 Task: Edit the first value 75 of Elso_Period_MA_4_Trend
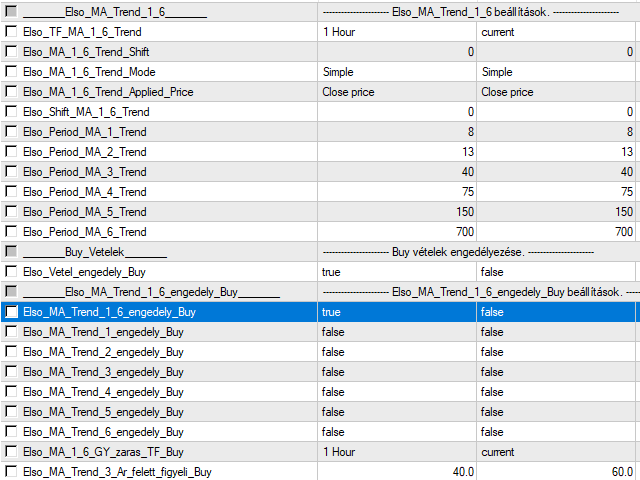pyautogui.click(x=397, y=192)
